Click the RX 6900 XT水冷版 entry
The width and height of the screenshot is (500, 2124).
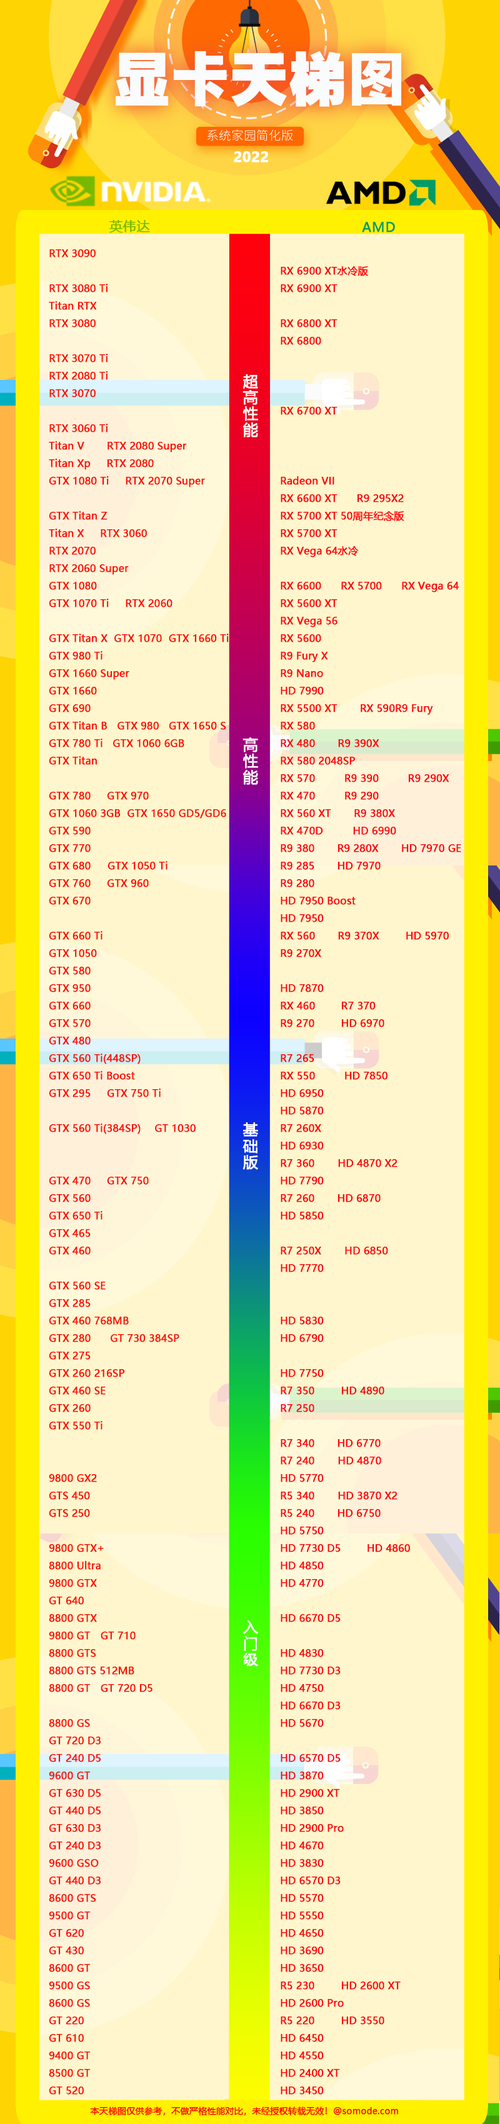coord(324,271)
